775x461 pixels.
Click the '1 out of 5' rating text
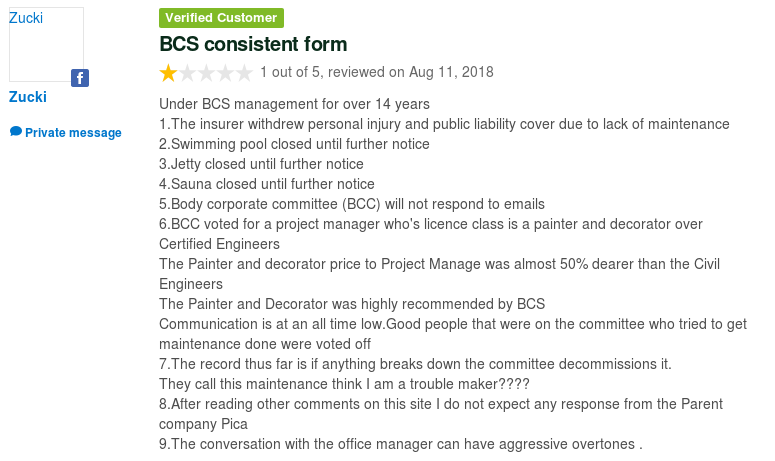pyautogui.click(x=290, y=72)
